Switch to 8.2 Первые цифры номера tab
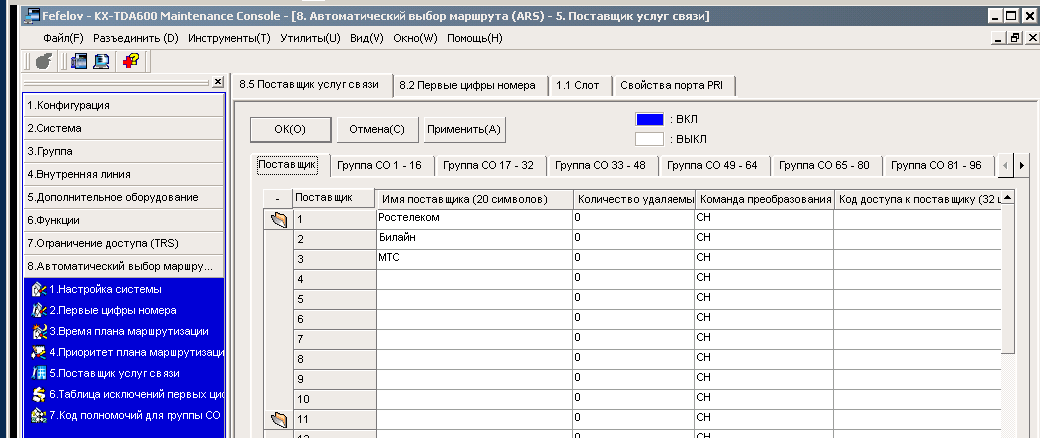Screen dimensions: 1040x438 coord(471,86)
